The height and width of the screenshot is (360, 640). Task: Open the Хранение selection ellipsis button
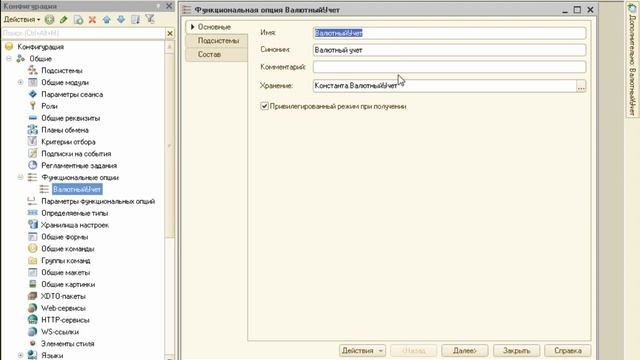(x=581, y=86)
